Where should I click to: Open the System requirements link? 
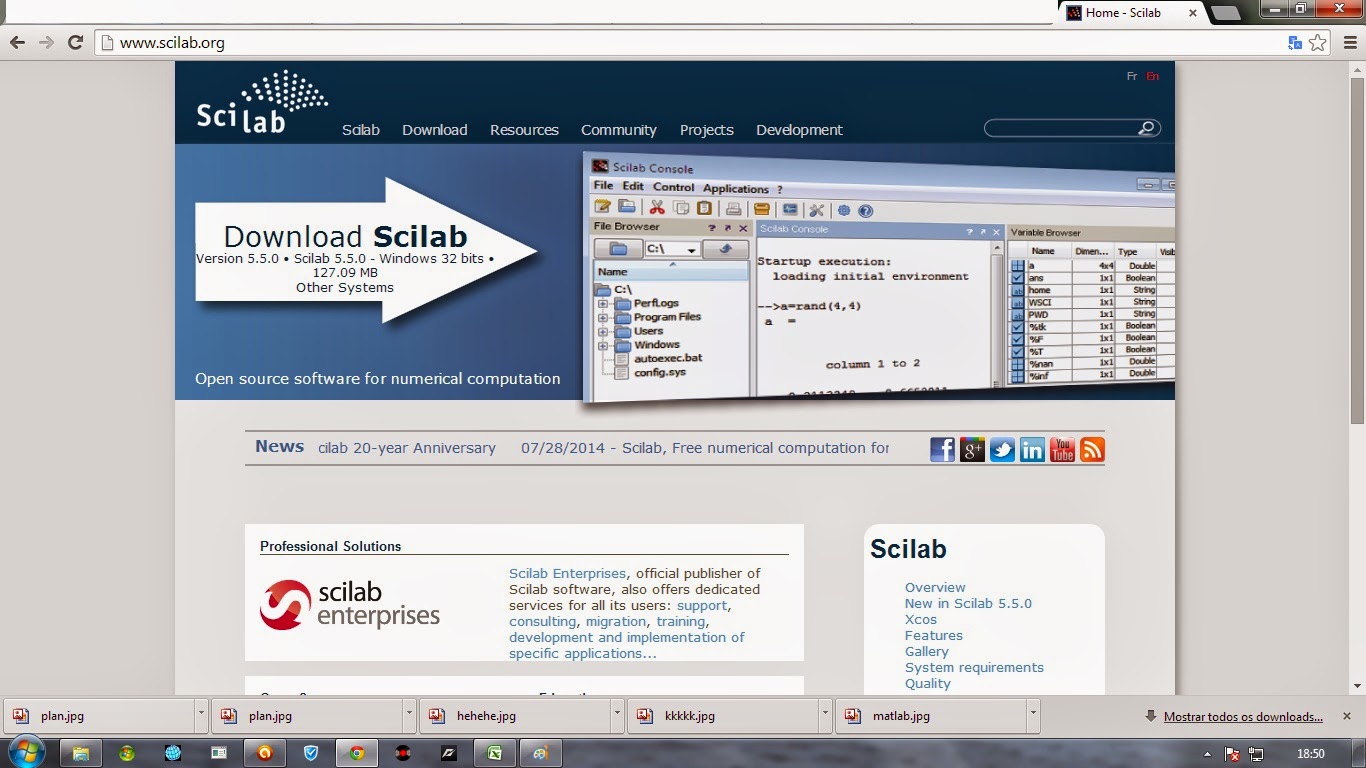point(974,667)
